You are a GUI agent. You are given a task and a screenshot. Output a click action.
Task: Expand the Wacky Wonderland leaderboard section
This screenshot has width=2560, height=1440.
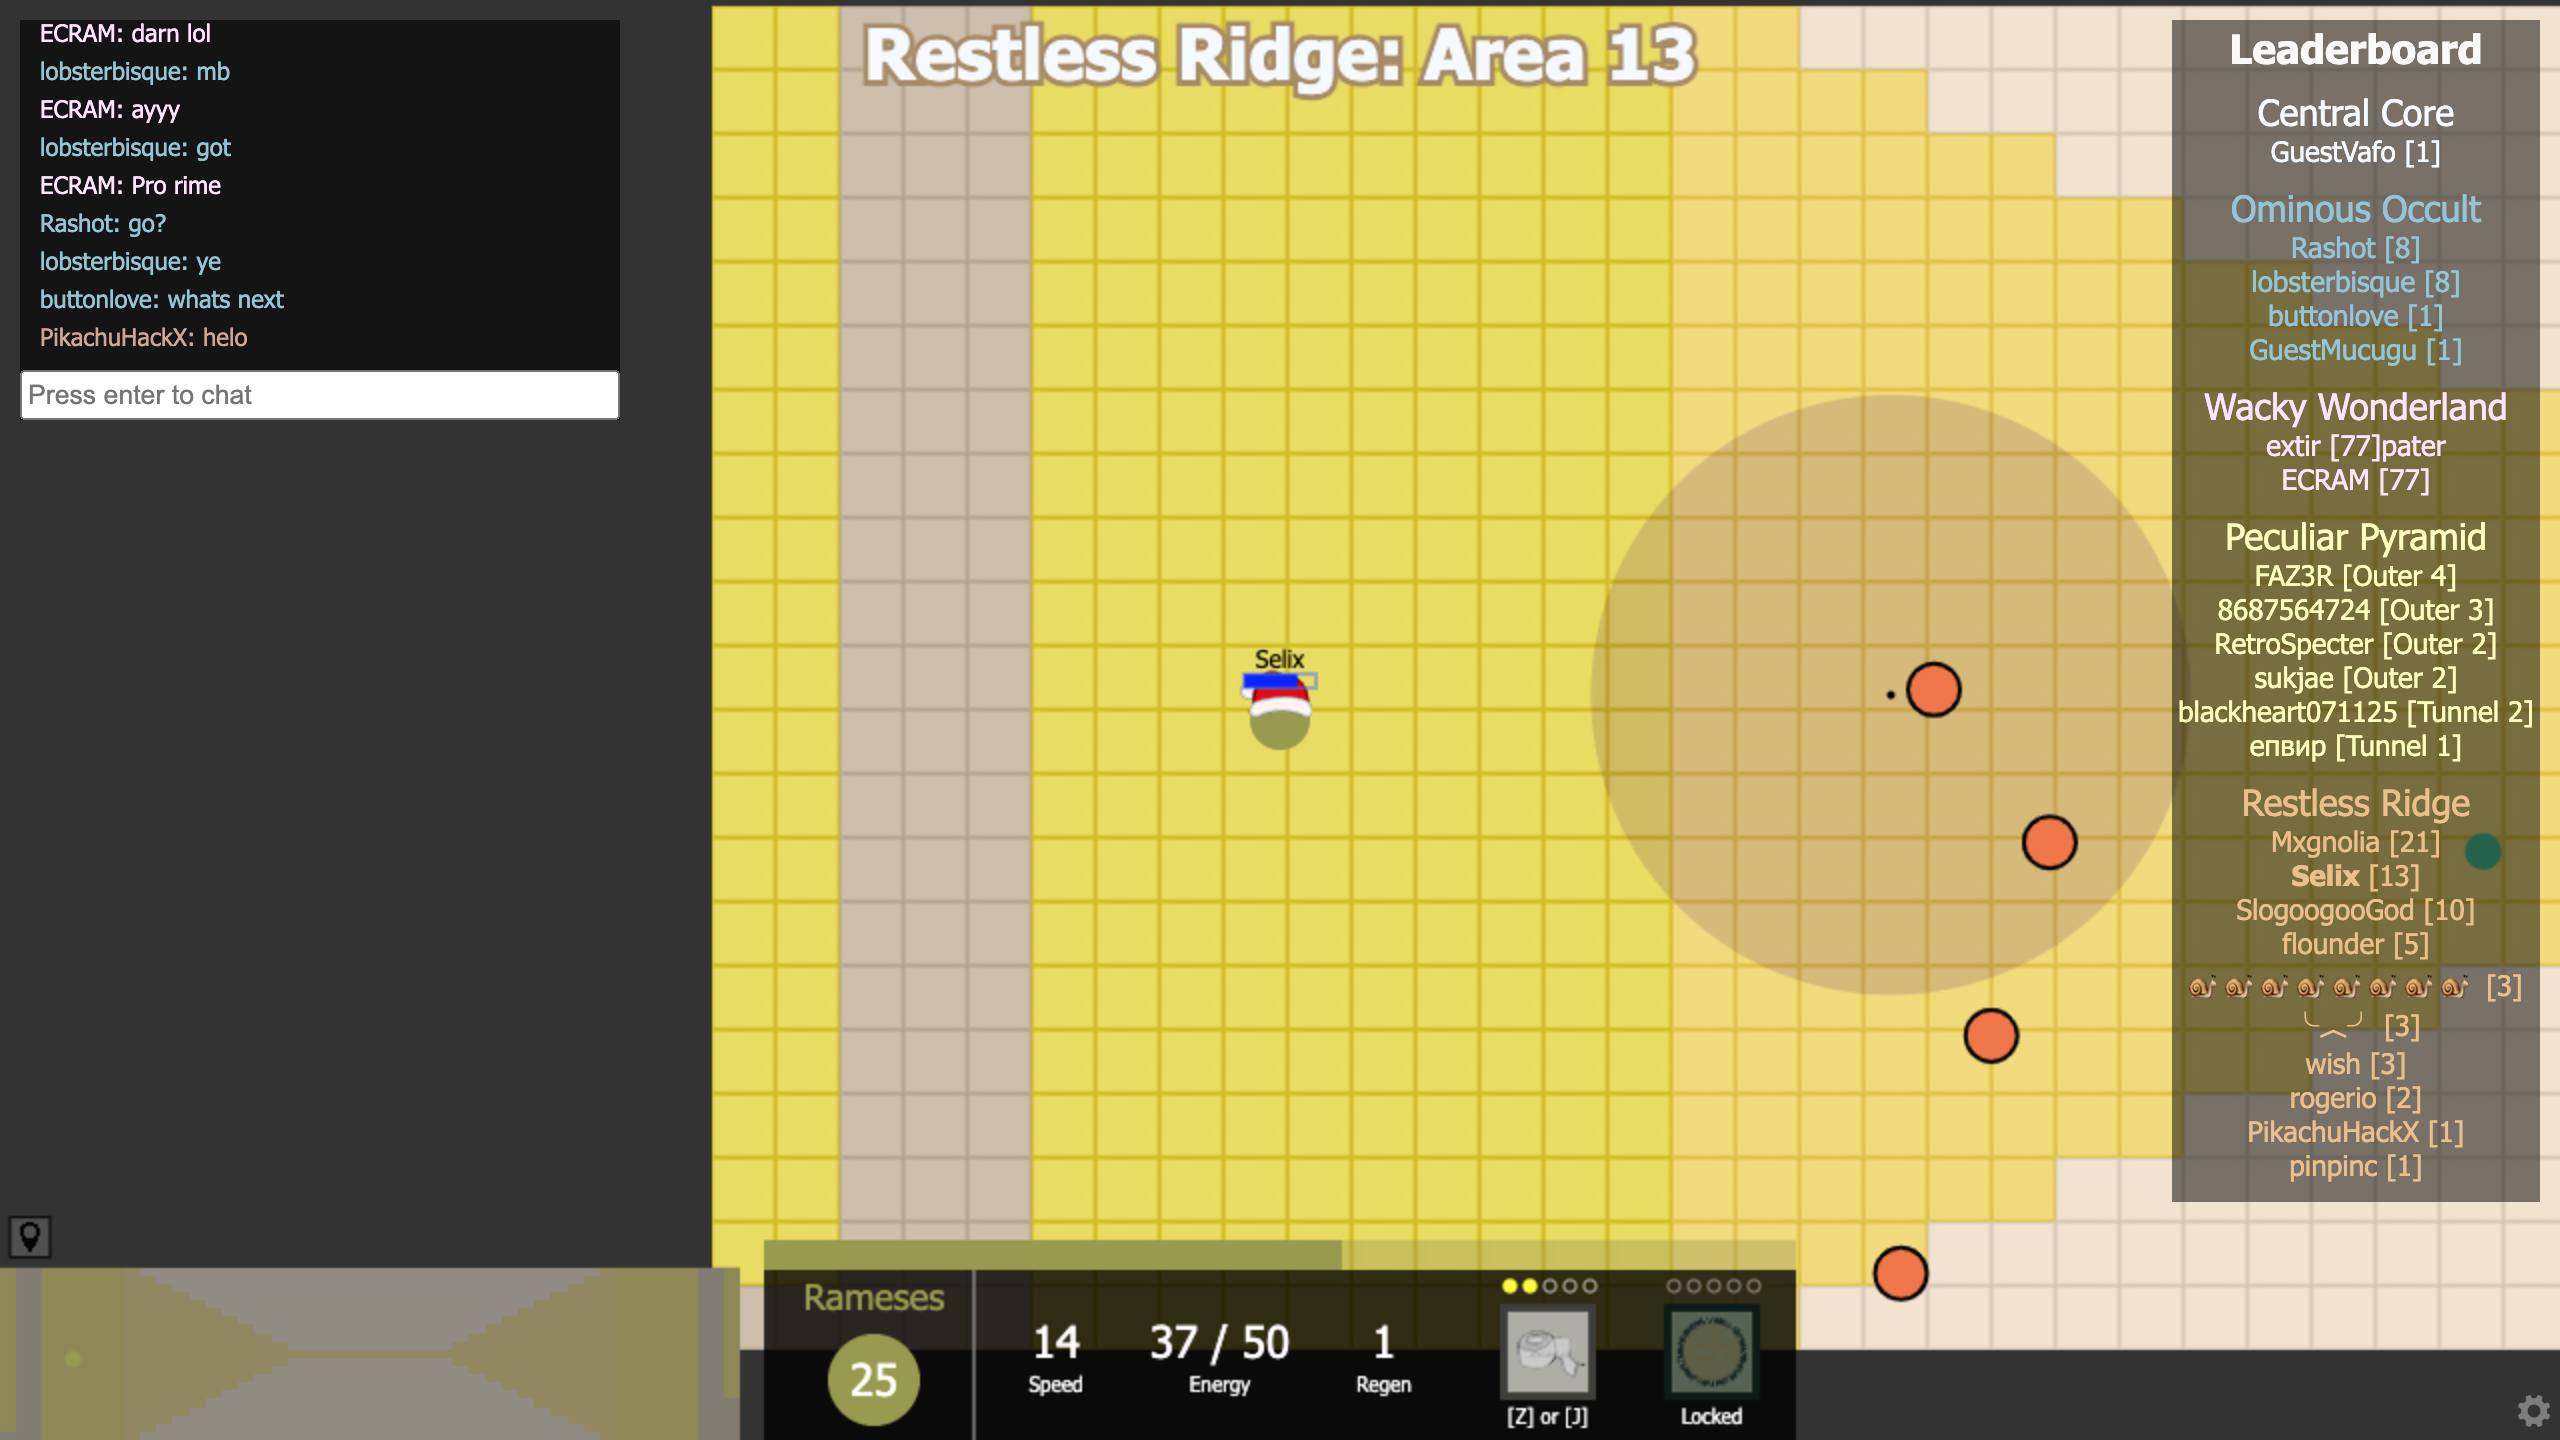2354,406
